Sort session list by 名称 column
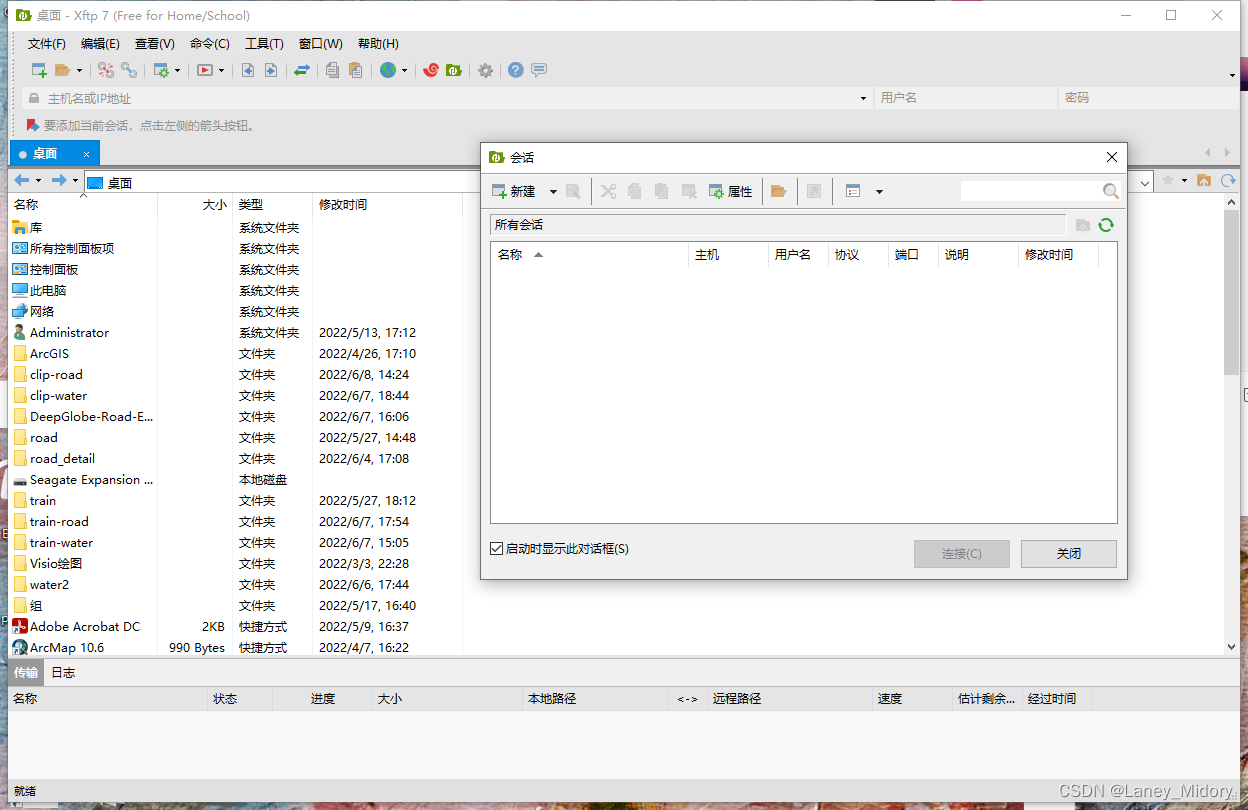1248x810 pixels. pyautogui.click(x=589, y=255)
